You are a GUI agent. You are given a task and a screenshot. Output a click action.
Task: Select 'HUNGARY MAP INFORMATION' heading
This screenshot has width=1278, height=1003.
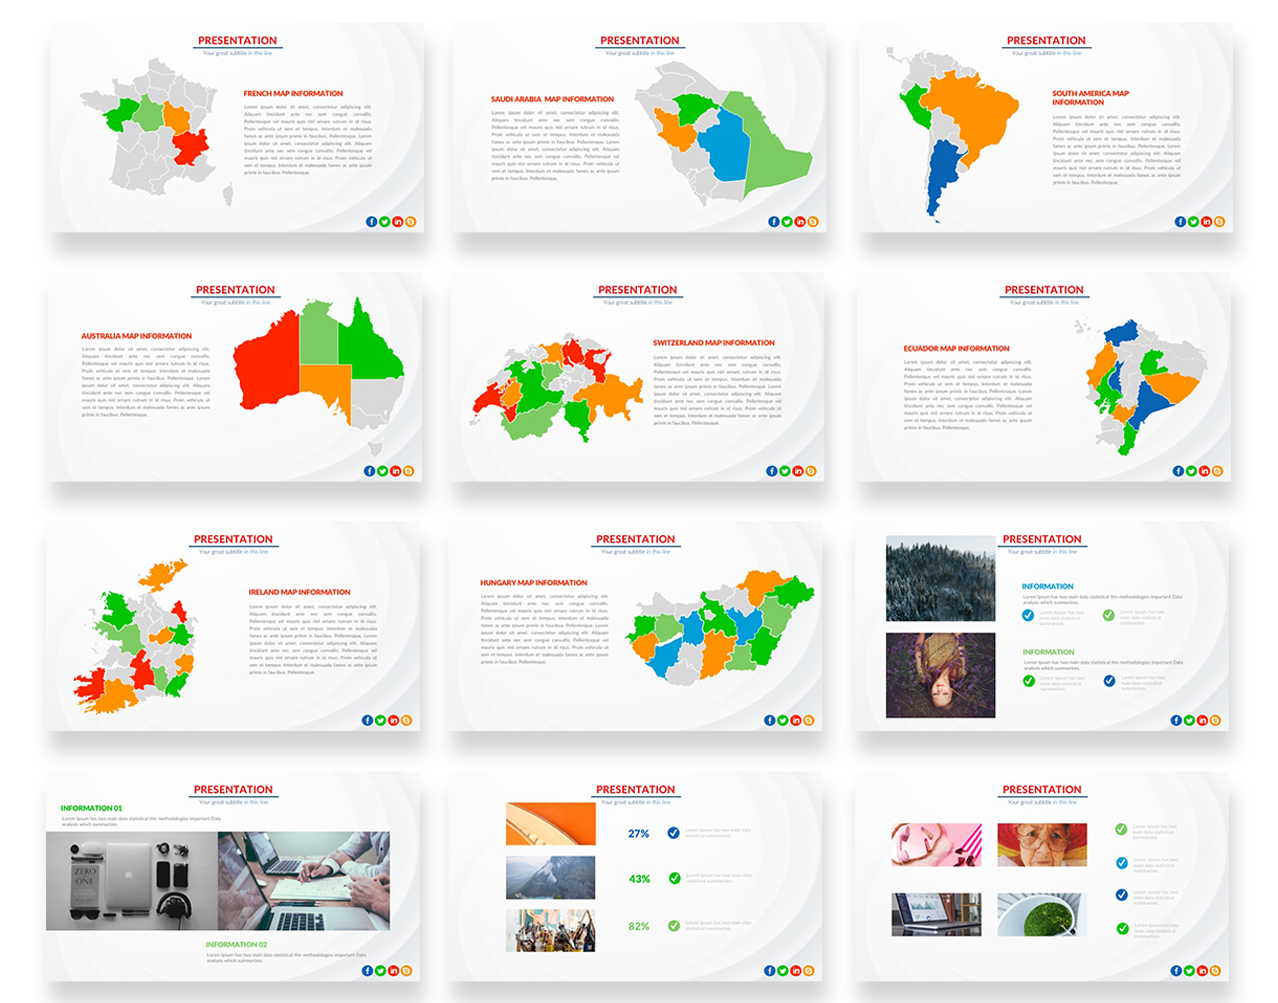click(x=534, y=582)
